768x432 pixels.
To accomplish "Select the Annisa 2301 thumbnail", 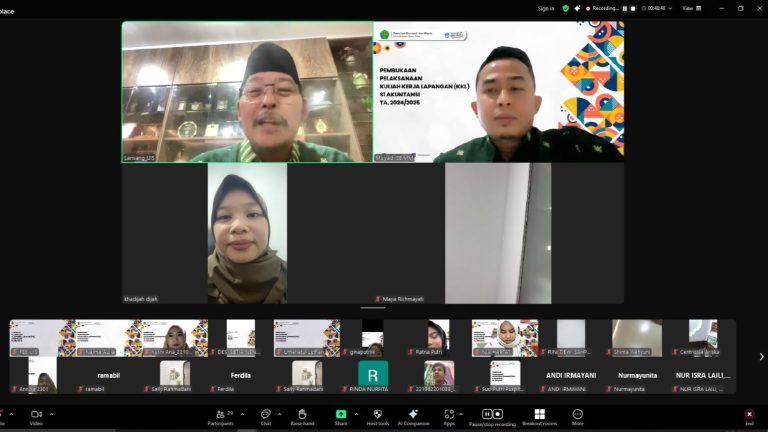I will 43,376.
